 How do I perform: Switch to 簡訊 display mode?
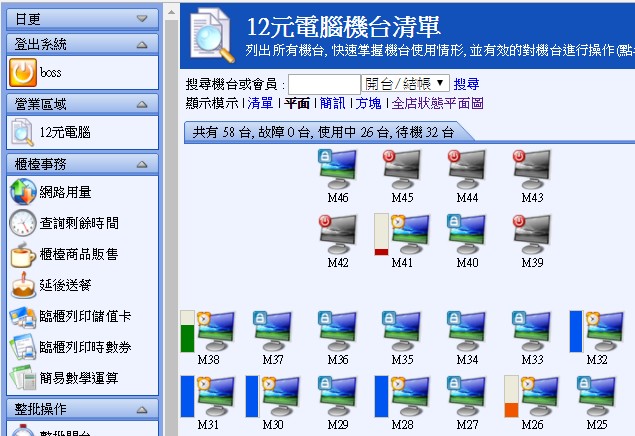(331, 103)
